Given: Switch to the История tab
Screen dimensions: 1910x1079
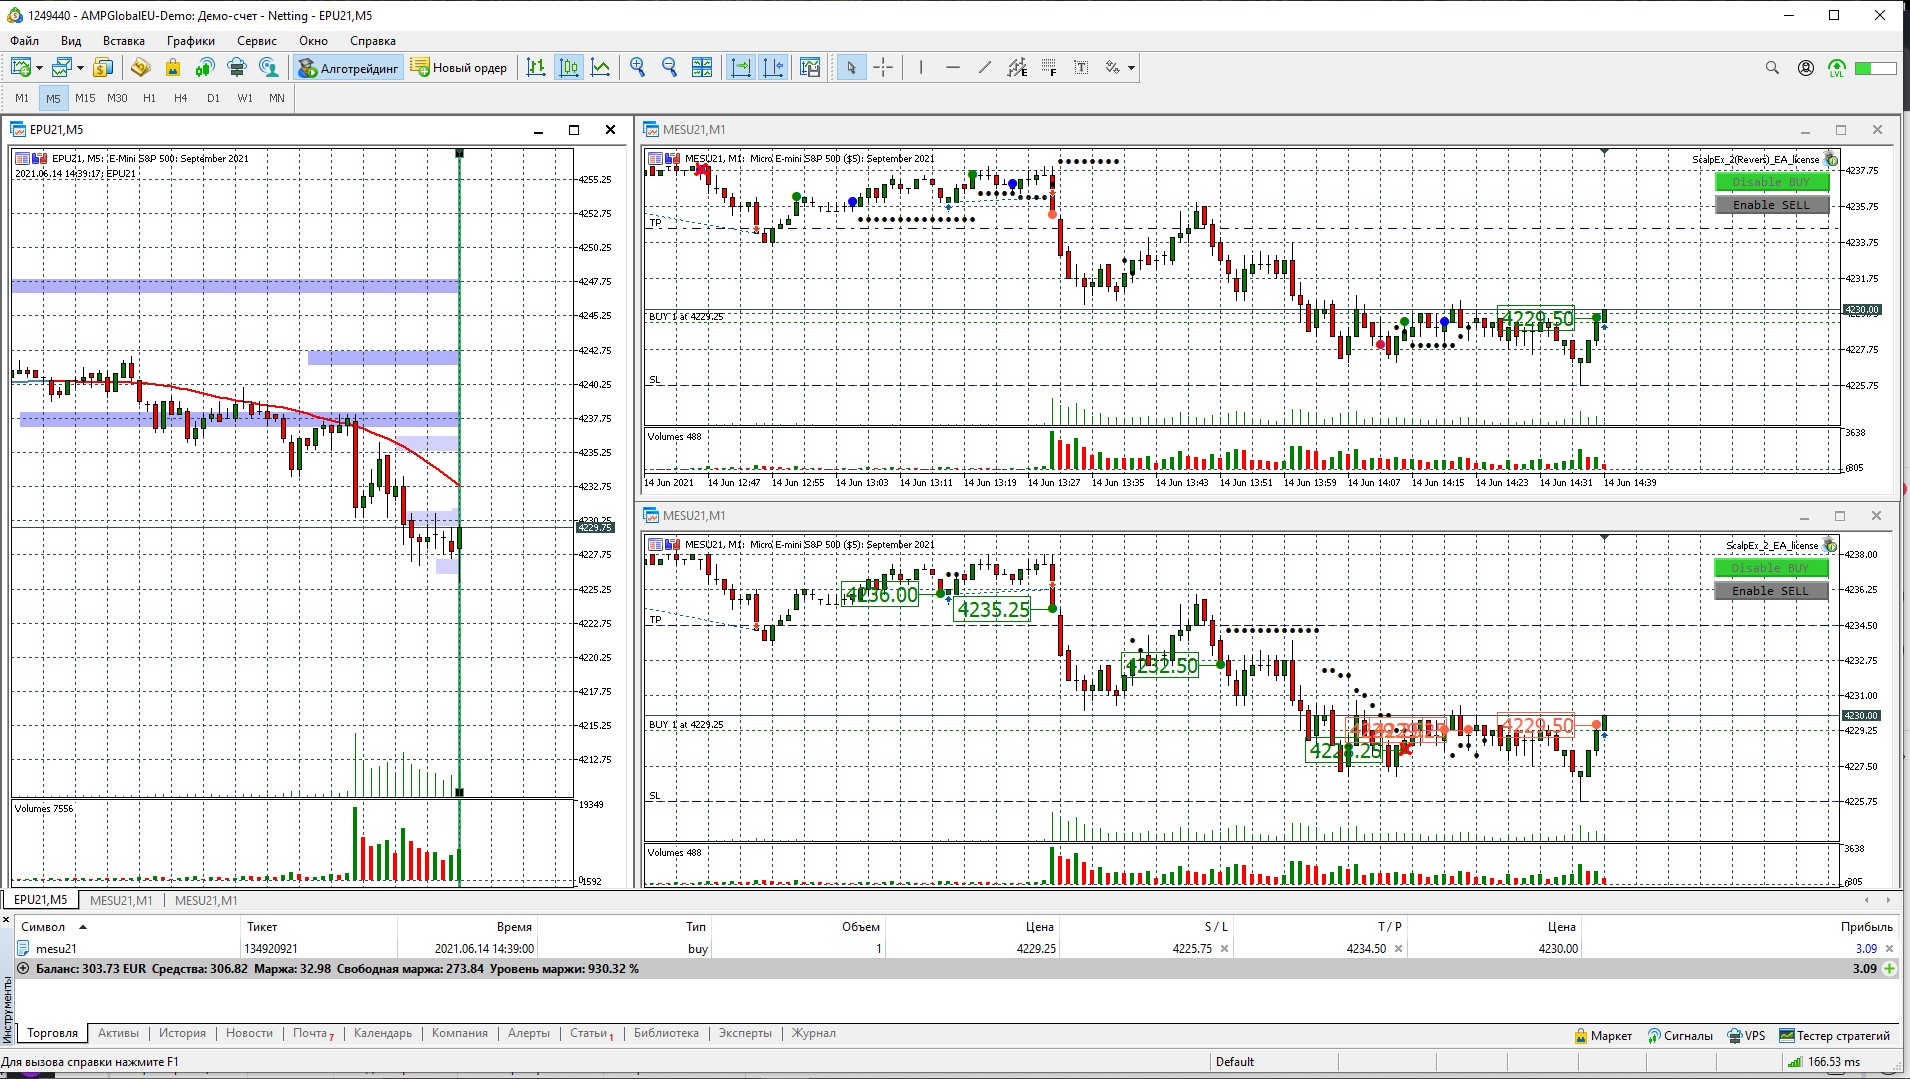Looking at the screenshot, I should [x=182, y=1033].
